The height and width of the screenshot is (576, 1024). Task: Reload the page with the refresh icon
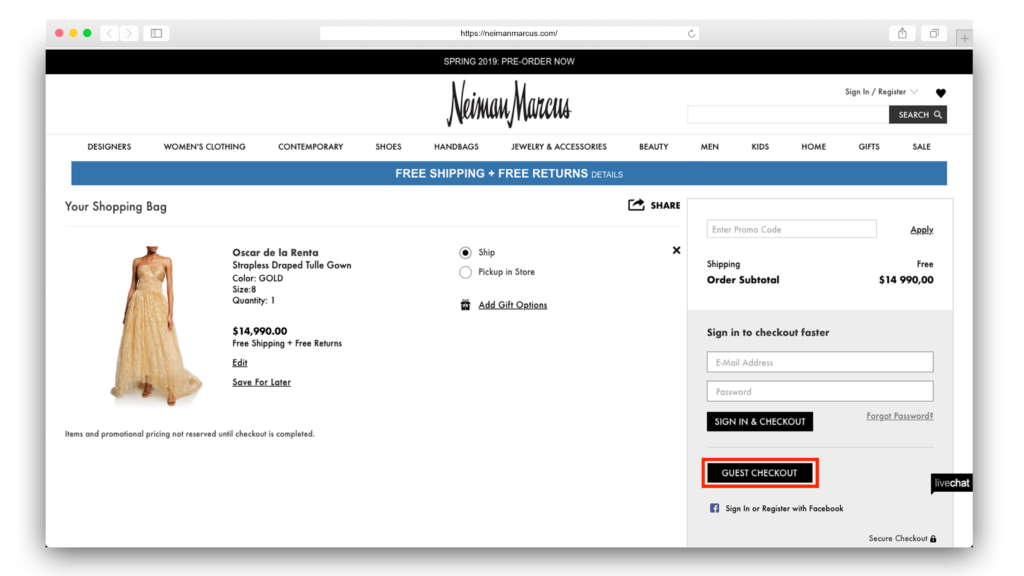tap(691, 33)
